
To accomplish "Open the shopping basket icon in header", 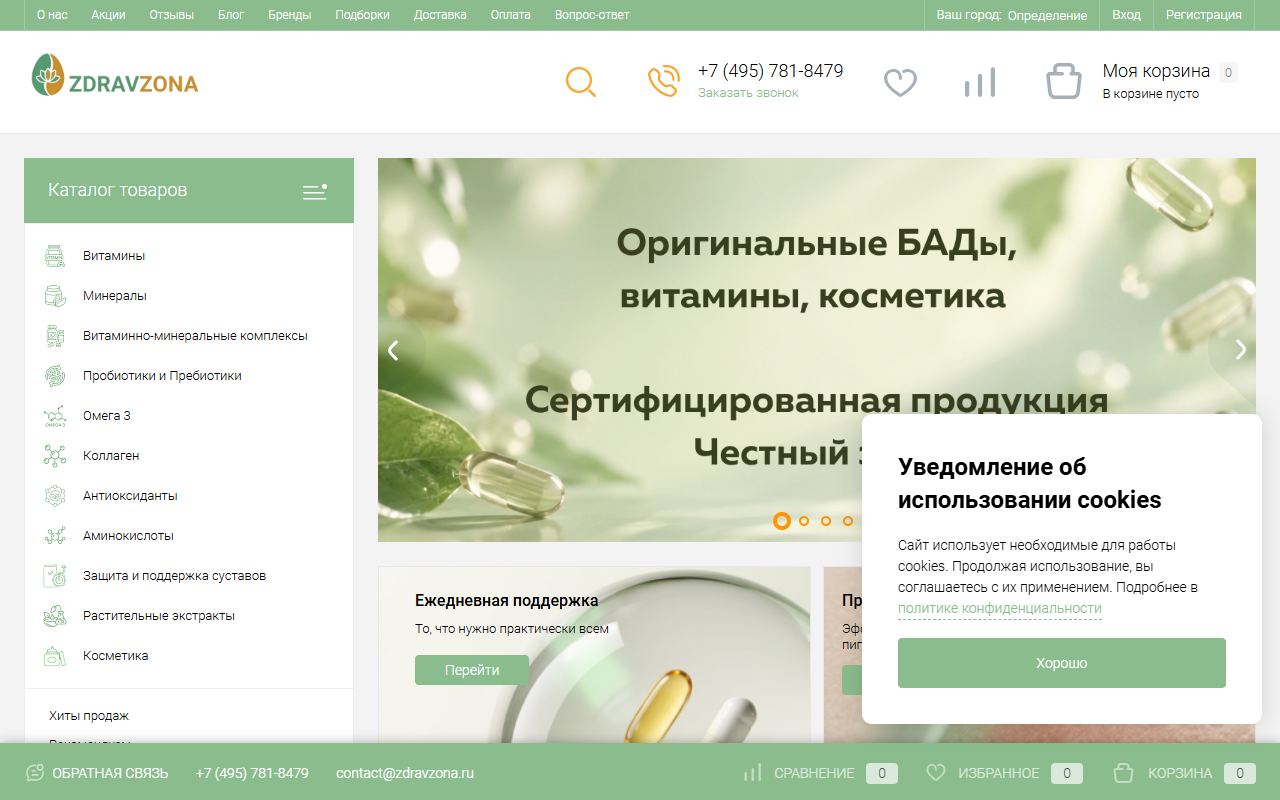I will point(1064,81).
